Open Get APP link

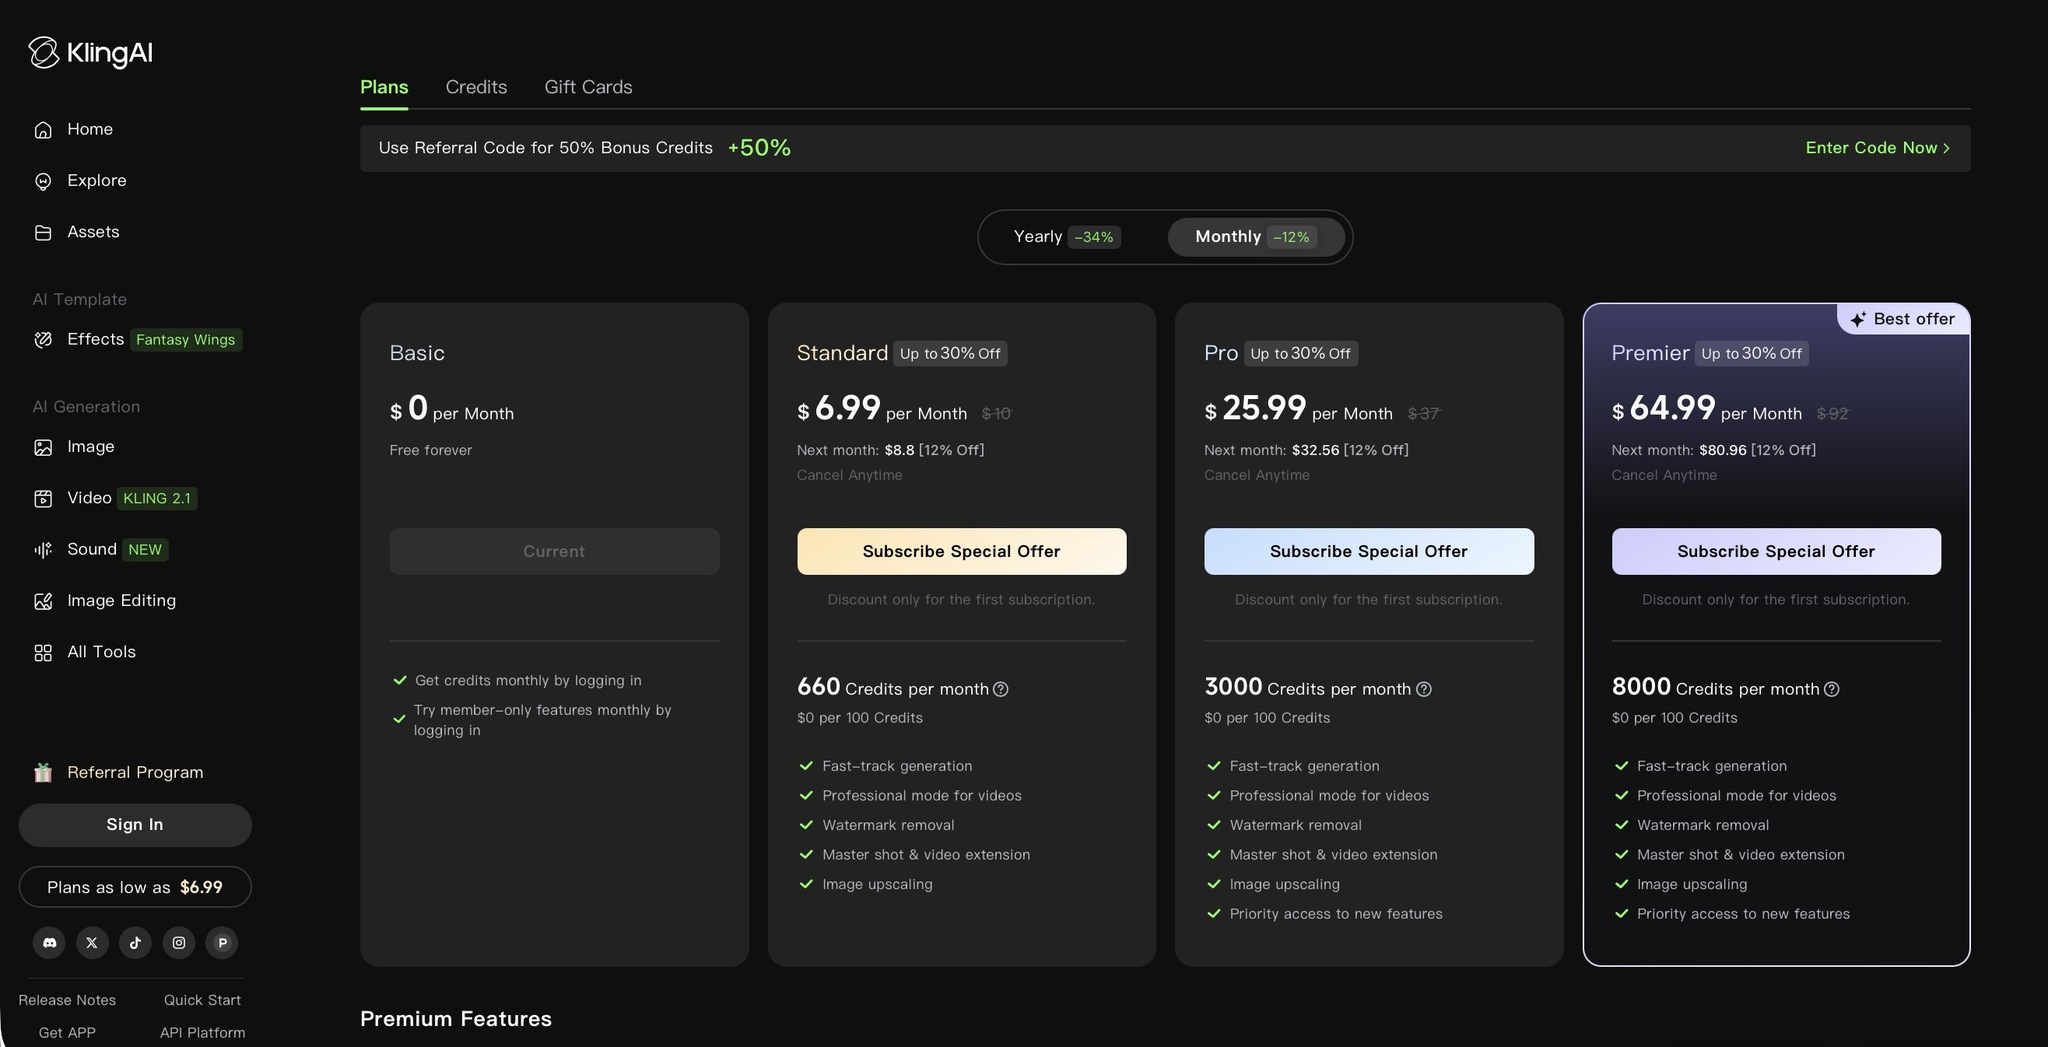(67, 1033)
